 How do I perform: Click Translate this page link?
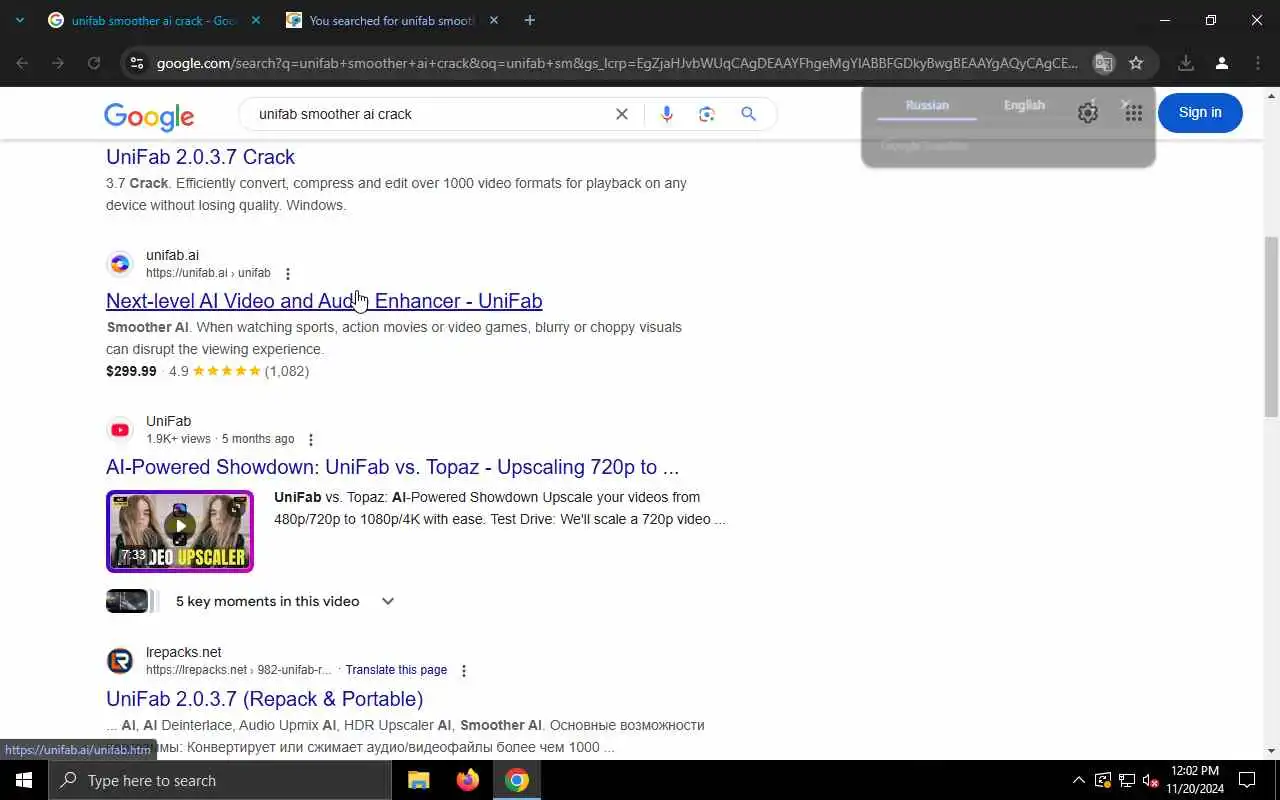click(396, 670)
